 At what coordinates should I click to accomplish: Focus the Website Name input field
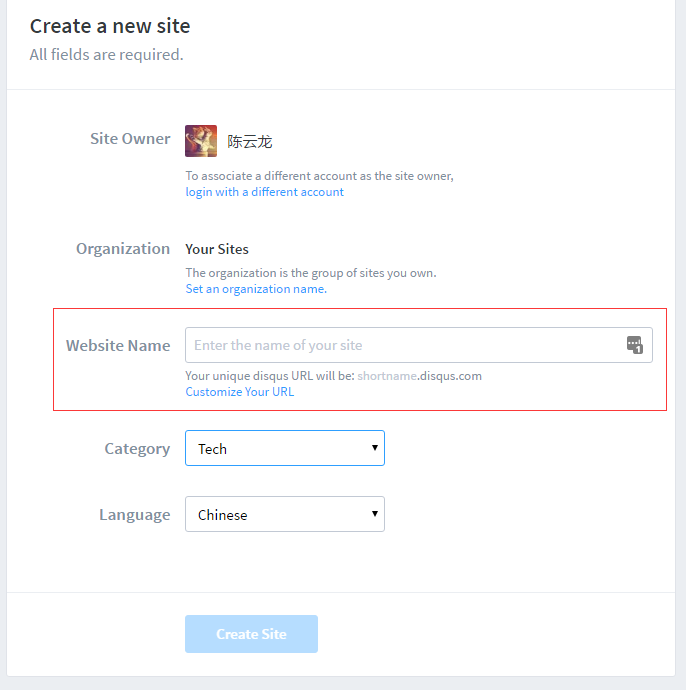point(418,345)
